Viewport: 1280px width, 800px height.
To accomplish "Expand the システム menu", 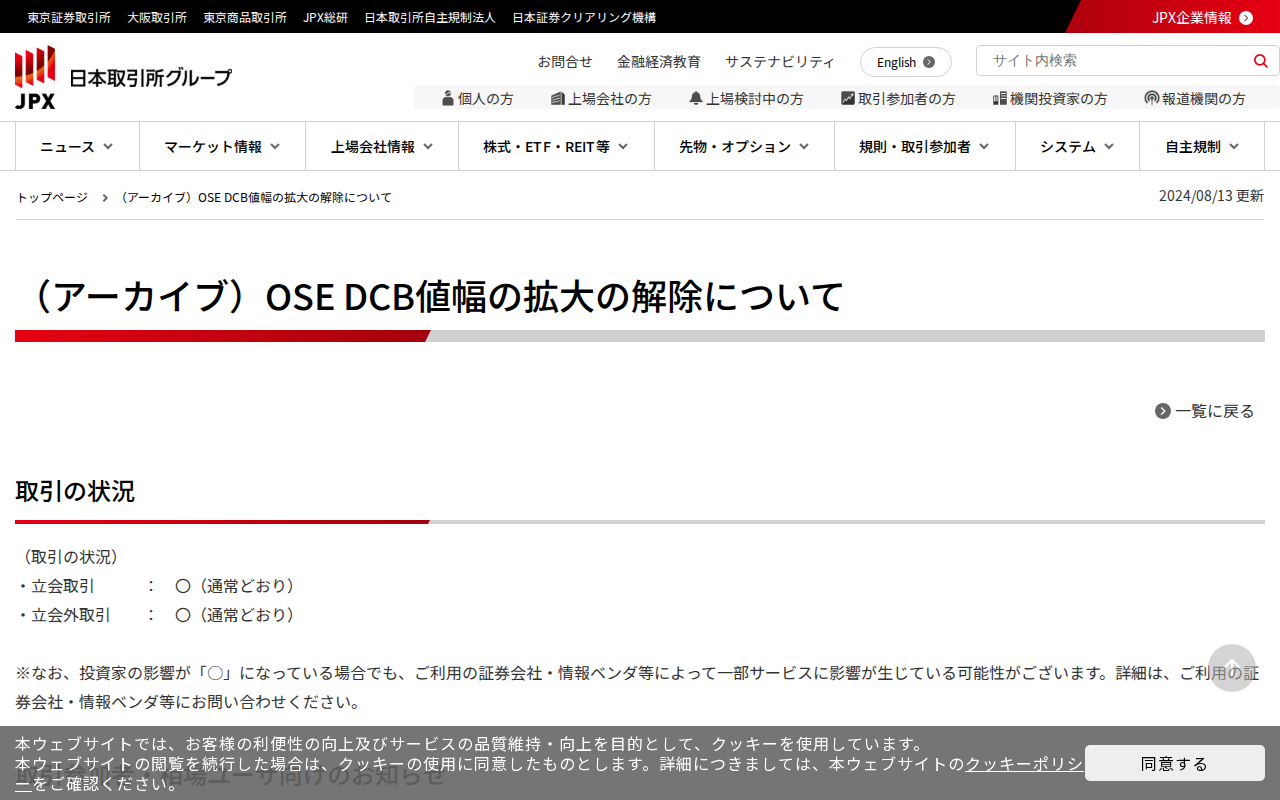I will click(1077, 147).
